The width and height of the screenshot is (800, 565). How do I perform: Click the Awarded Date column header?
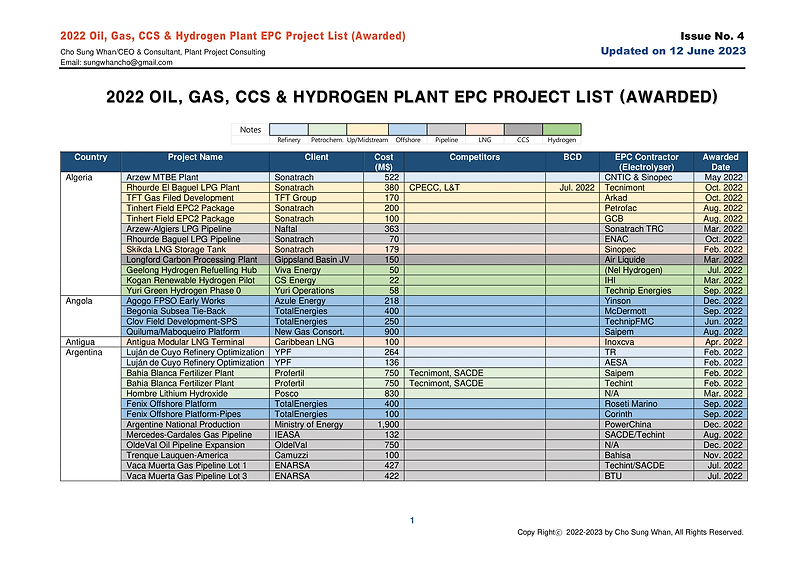pyautogui.click(x=720, y=162)
